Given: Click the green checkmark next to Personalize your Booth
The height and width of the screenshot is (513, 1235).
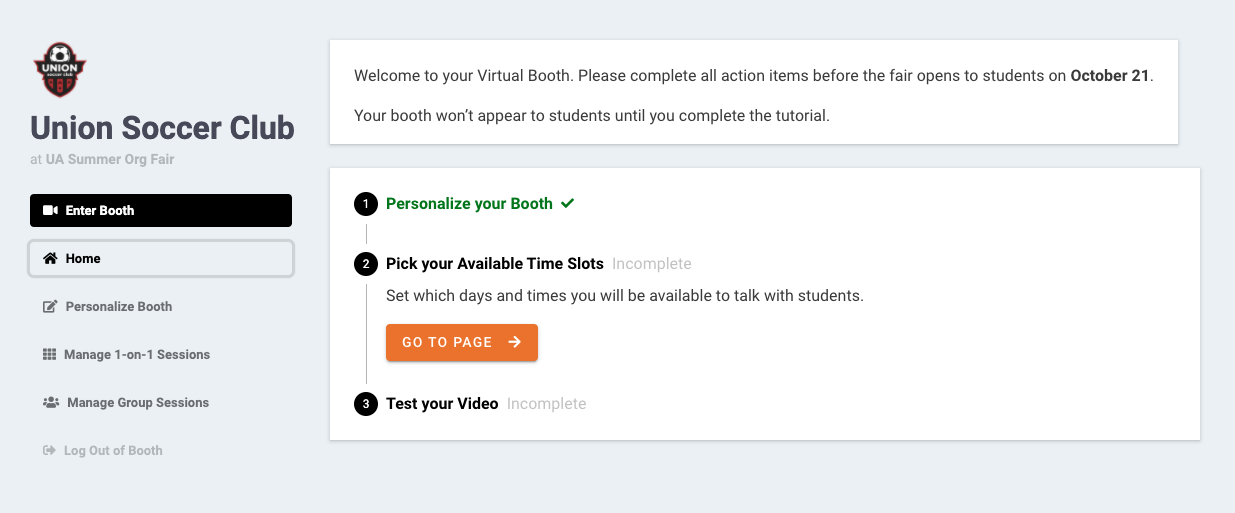Looking at the screenshot, I should pyautogui.click(x=568, y=203).
